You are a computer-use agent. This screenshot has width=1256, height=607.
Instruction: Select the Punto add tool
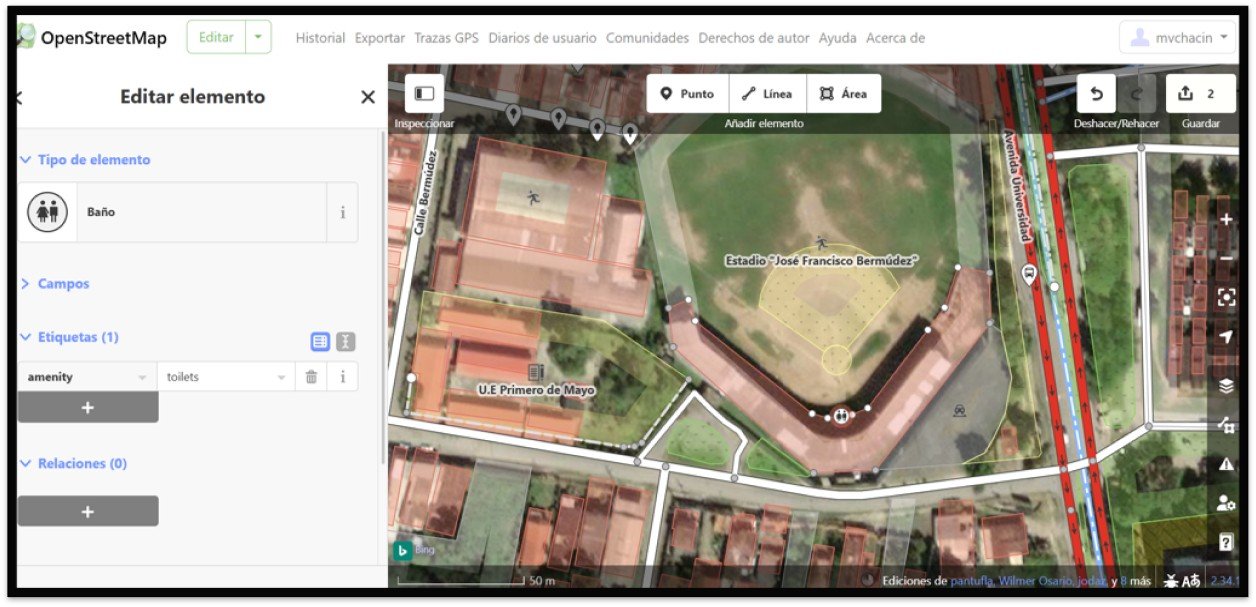[688, 94]
